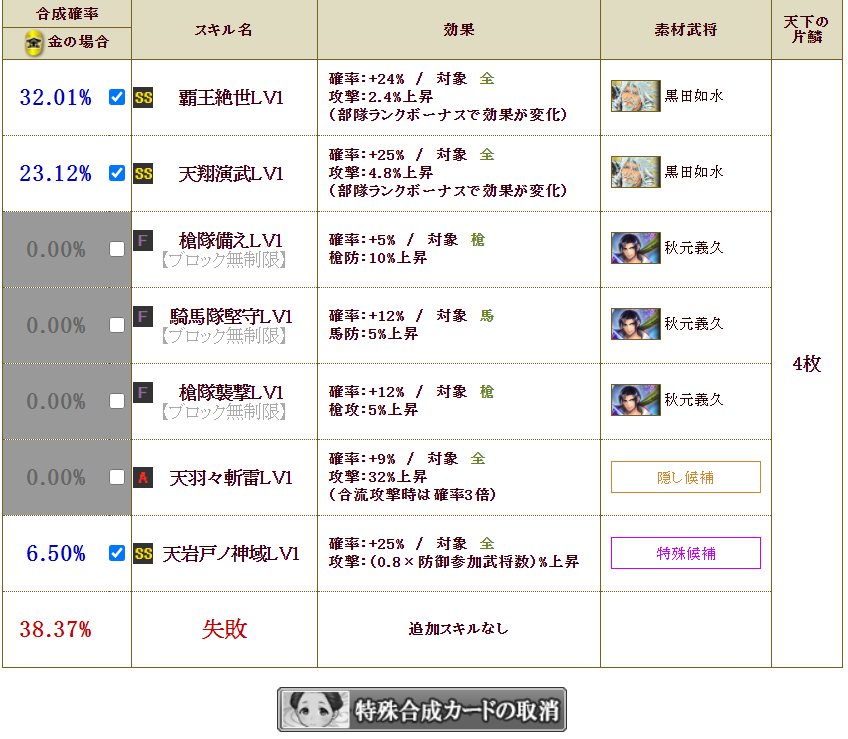Click the 特殊候補 button
This screenshot has height=739, width=848.
point(686,553)
